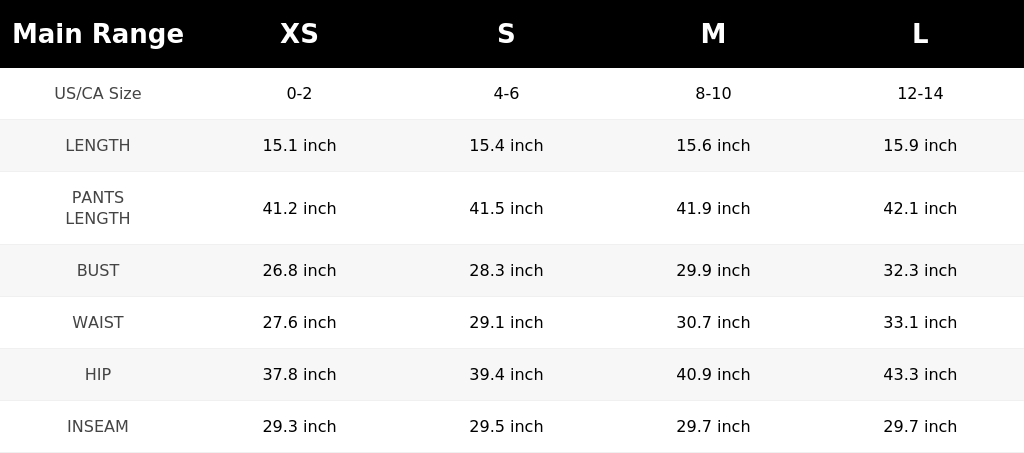Click the US/CA Size row label
This screenshot has width=1024, height=453.
pos(98,93)
